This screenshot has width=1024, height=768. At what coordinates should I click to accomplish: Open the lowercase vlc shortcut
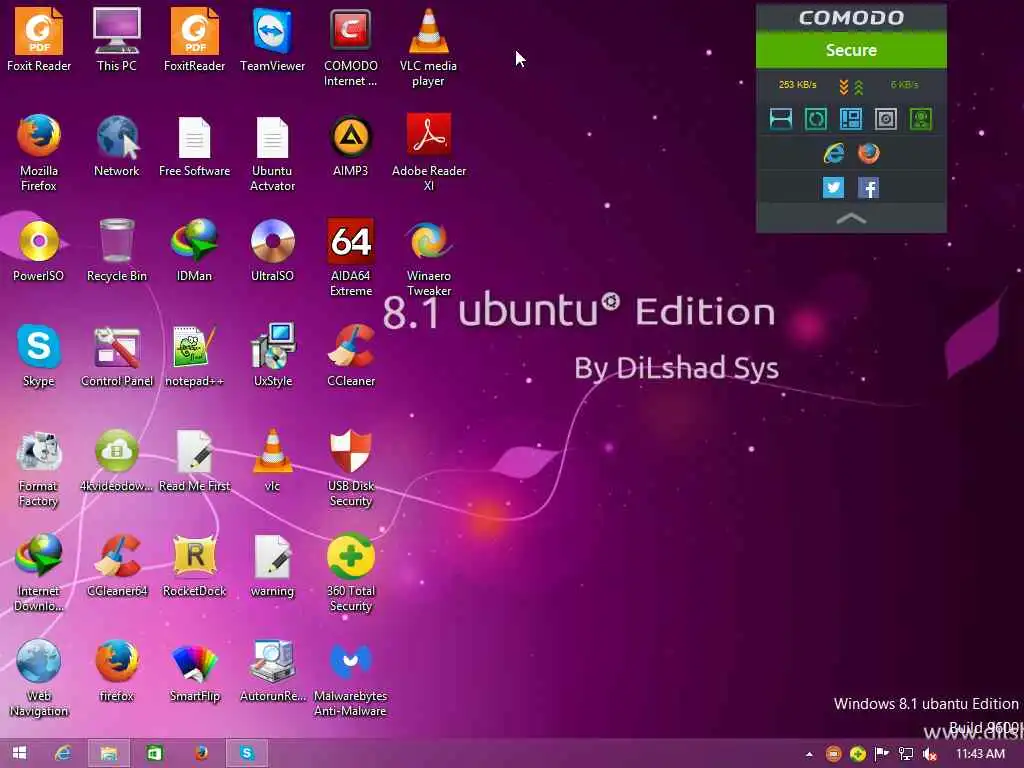click(272, 460)
